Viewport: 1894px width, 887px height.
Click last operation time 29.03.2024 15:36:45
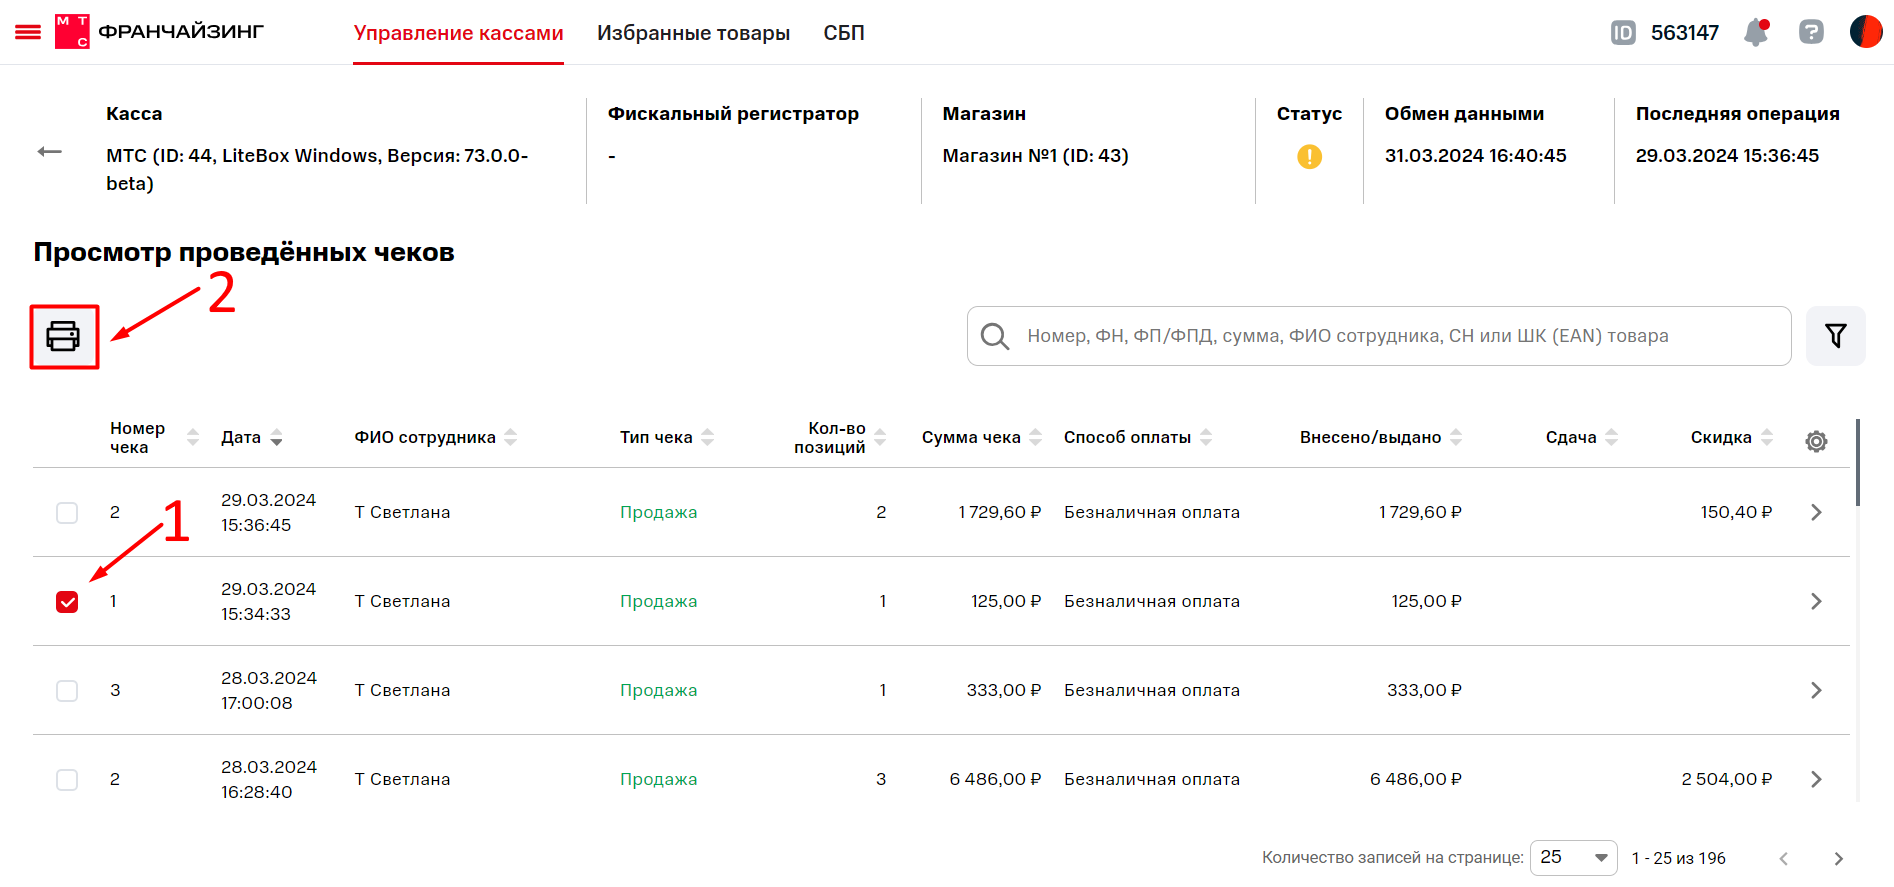[x=1727, y=156]
